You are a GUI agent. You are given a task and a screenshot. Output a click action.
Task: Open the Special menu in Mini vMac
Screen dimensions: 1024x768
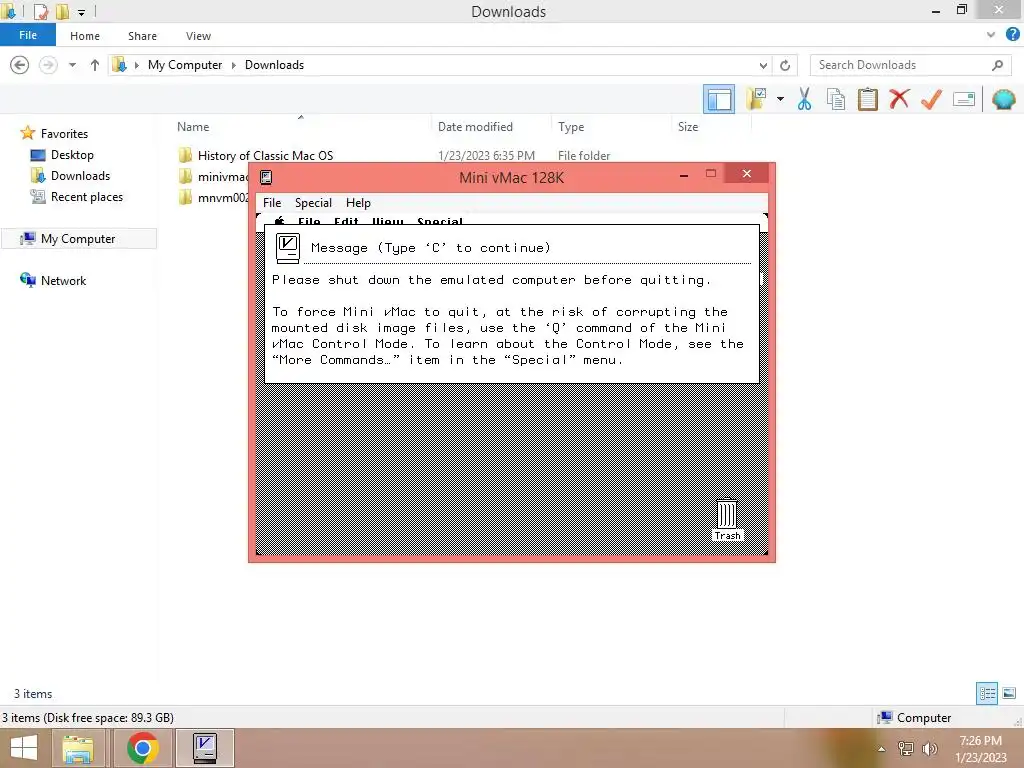313,202
